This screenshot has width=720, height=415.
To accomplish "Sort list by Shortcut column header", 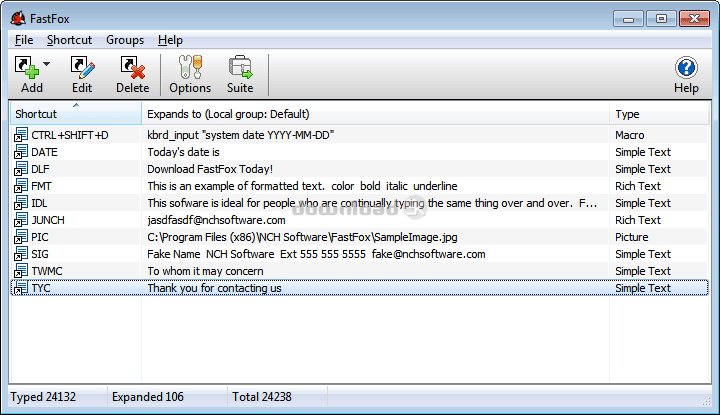I will tap(75, 114).
